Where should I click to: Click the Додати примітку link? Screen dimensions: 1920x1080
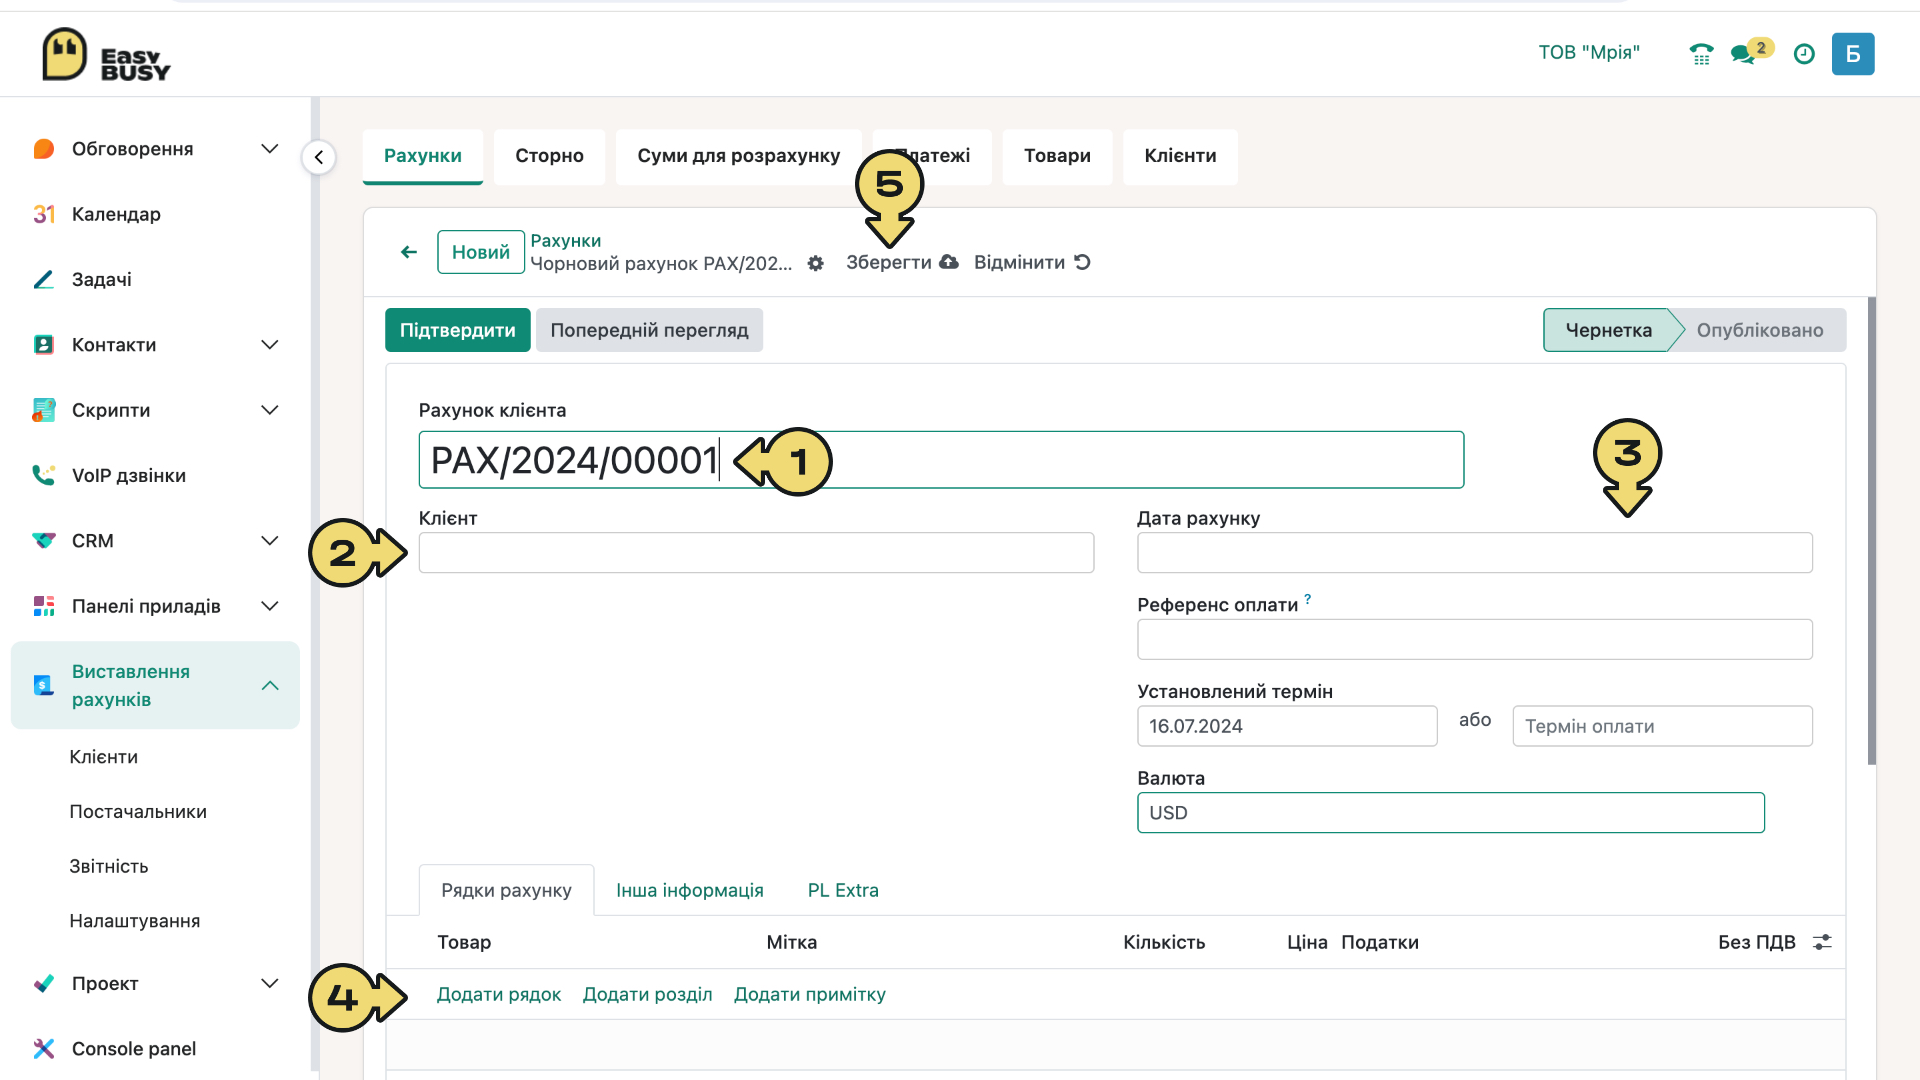tap(810, 994)
